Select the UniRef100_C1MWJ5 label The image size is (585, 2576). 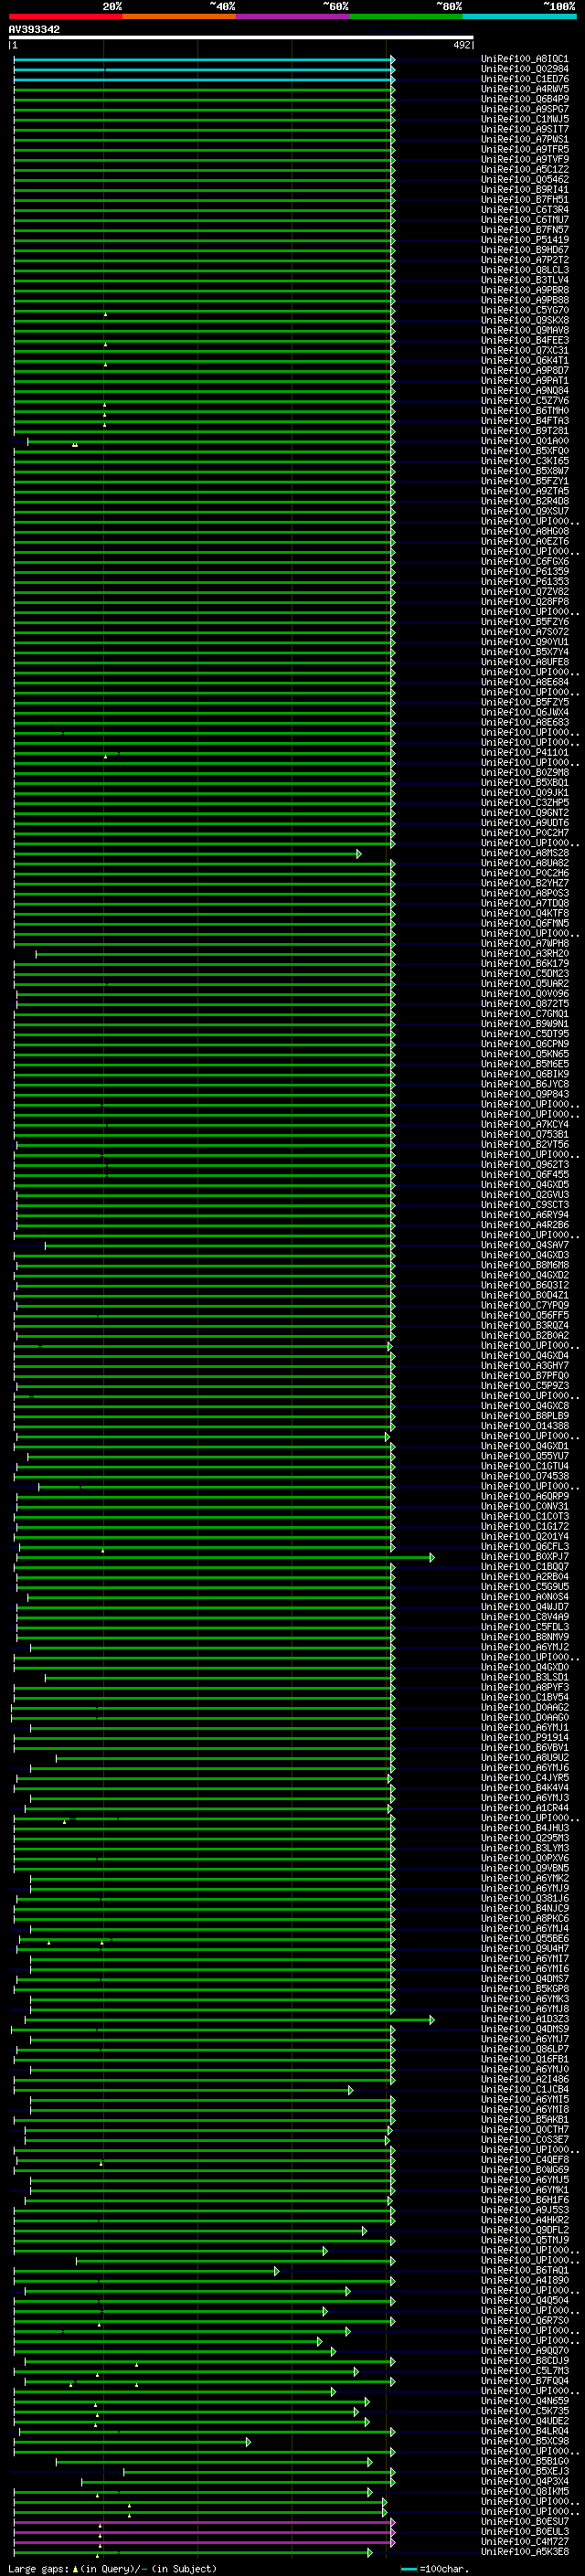(x=525, y=119)
